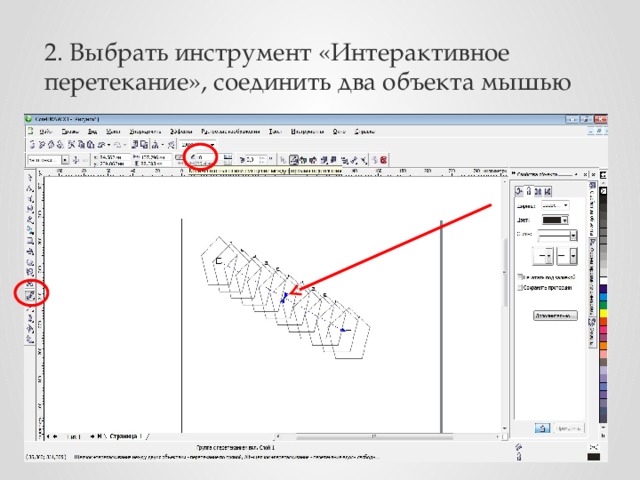This screenshot has width=640, height=480.
Task: Select the Pick tool in toolbox
Action: click(x=30, y=178)
